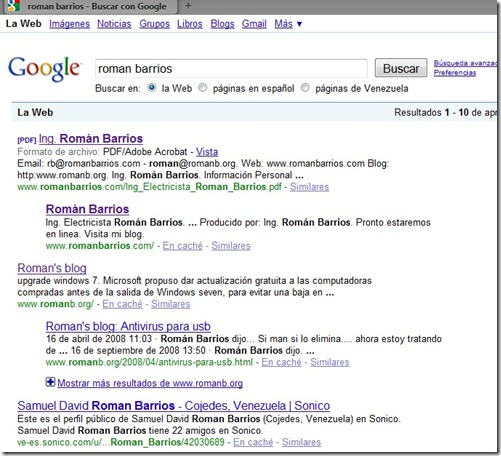501x456 pixels.
Task: Click the 'Buscar en:' label
Action: point(118,88)
